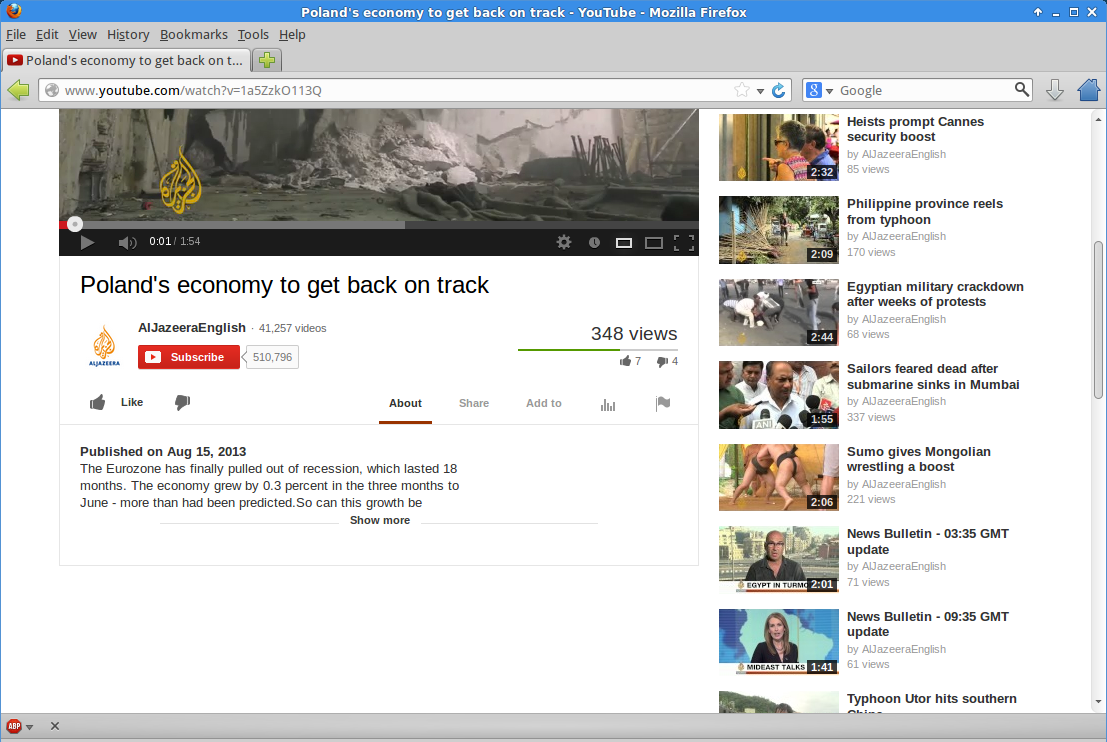
Task: Click the Egyptian crackdown video thumbnail
Action: (x=779, y=313)
